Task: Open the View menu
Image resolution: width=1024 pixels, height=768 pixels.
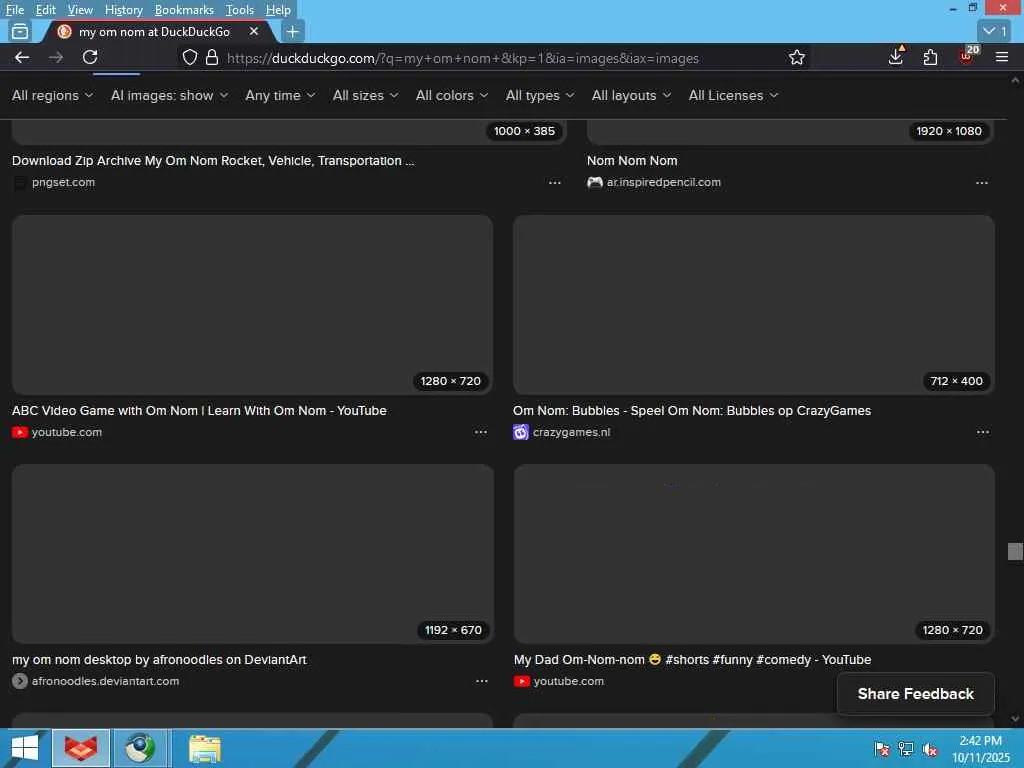Action: point(80,10)
